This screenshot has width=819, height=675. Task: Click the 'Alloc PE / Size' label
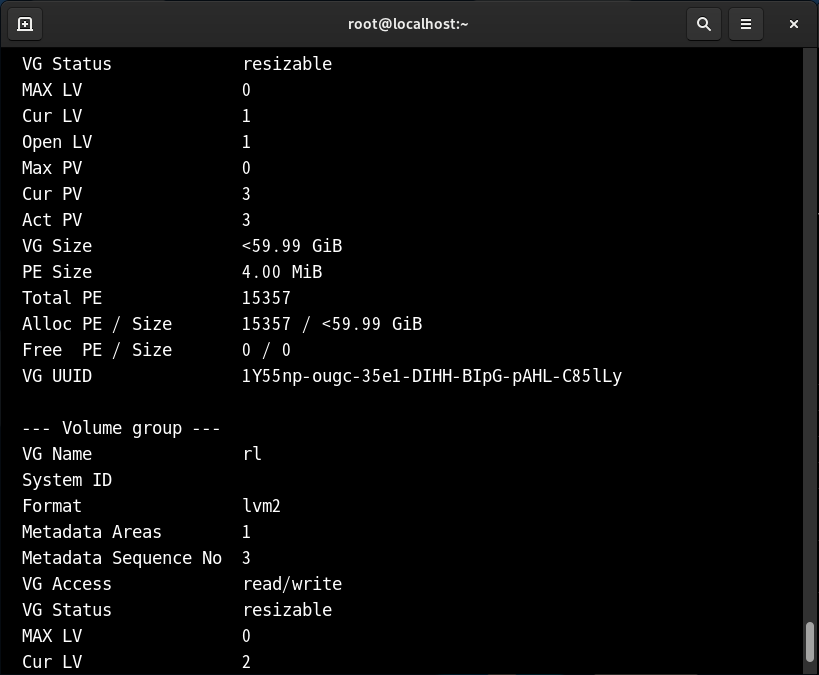(x=97, y=324)
